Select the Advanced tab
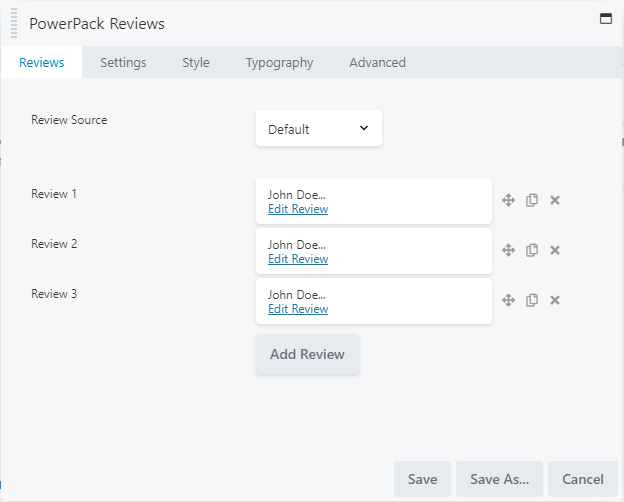 point(378,63)
